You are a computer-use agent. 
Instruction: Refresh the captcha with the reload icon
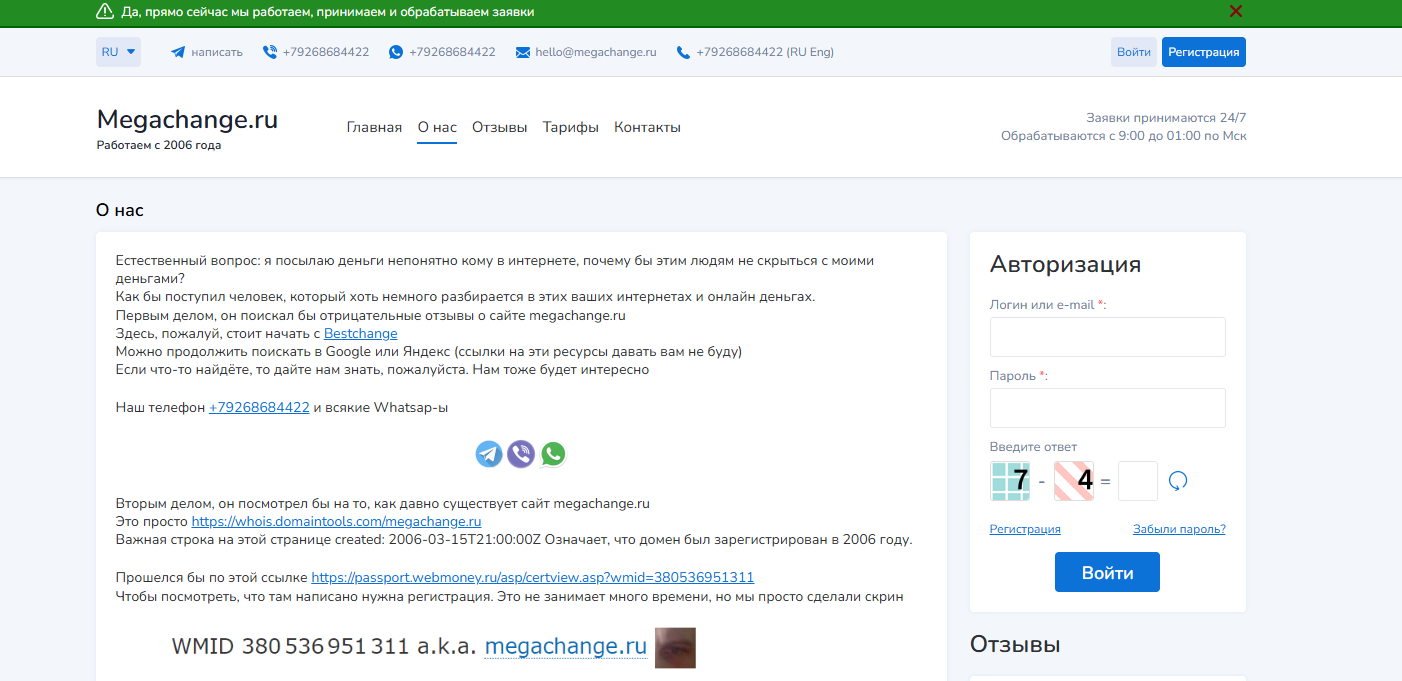click(1177, 481)
